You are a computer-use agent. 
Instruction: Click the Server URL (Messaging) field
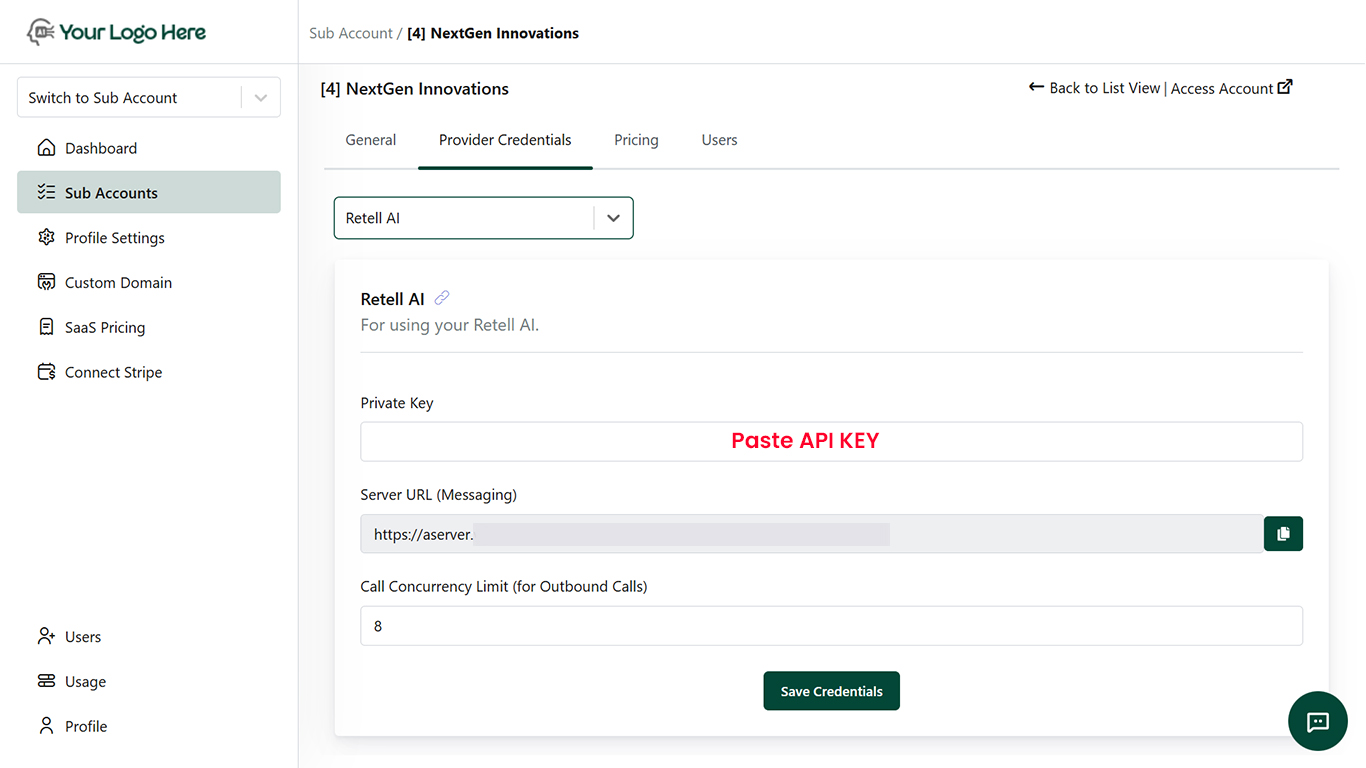811,534
